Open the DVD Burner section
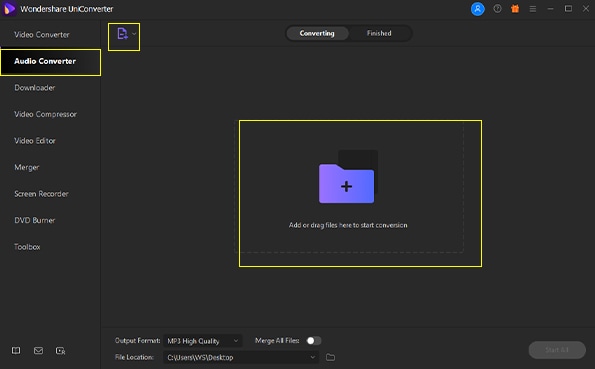Image resolution: width=595 pixels, height=369 pixels. [50, 221]
